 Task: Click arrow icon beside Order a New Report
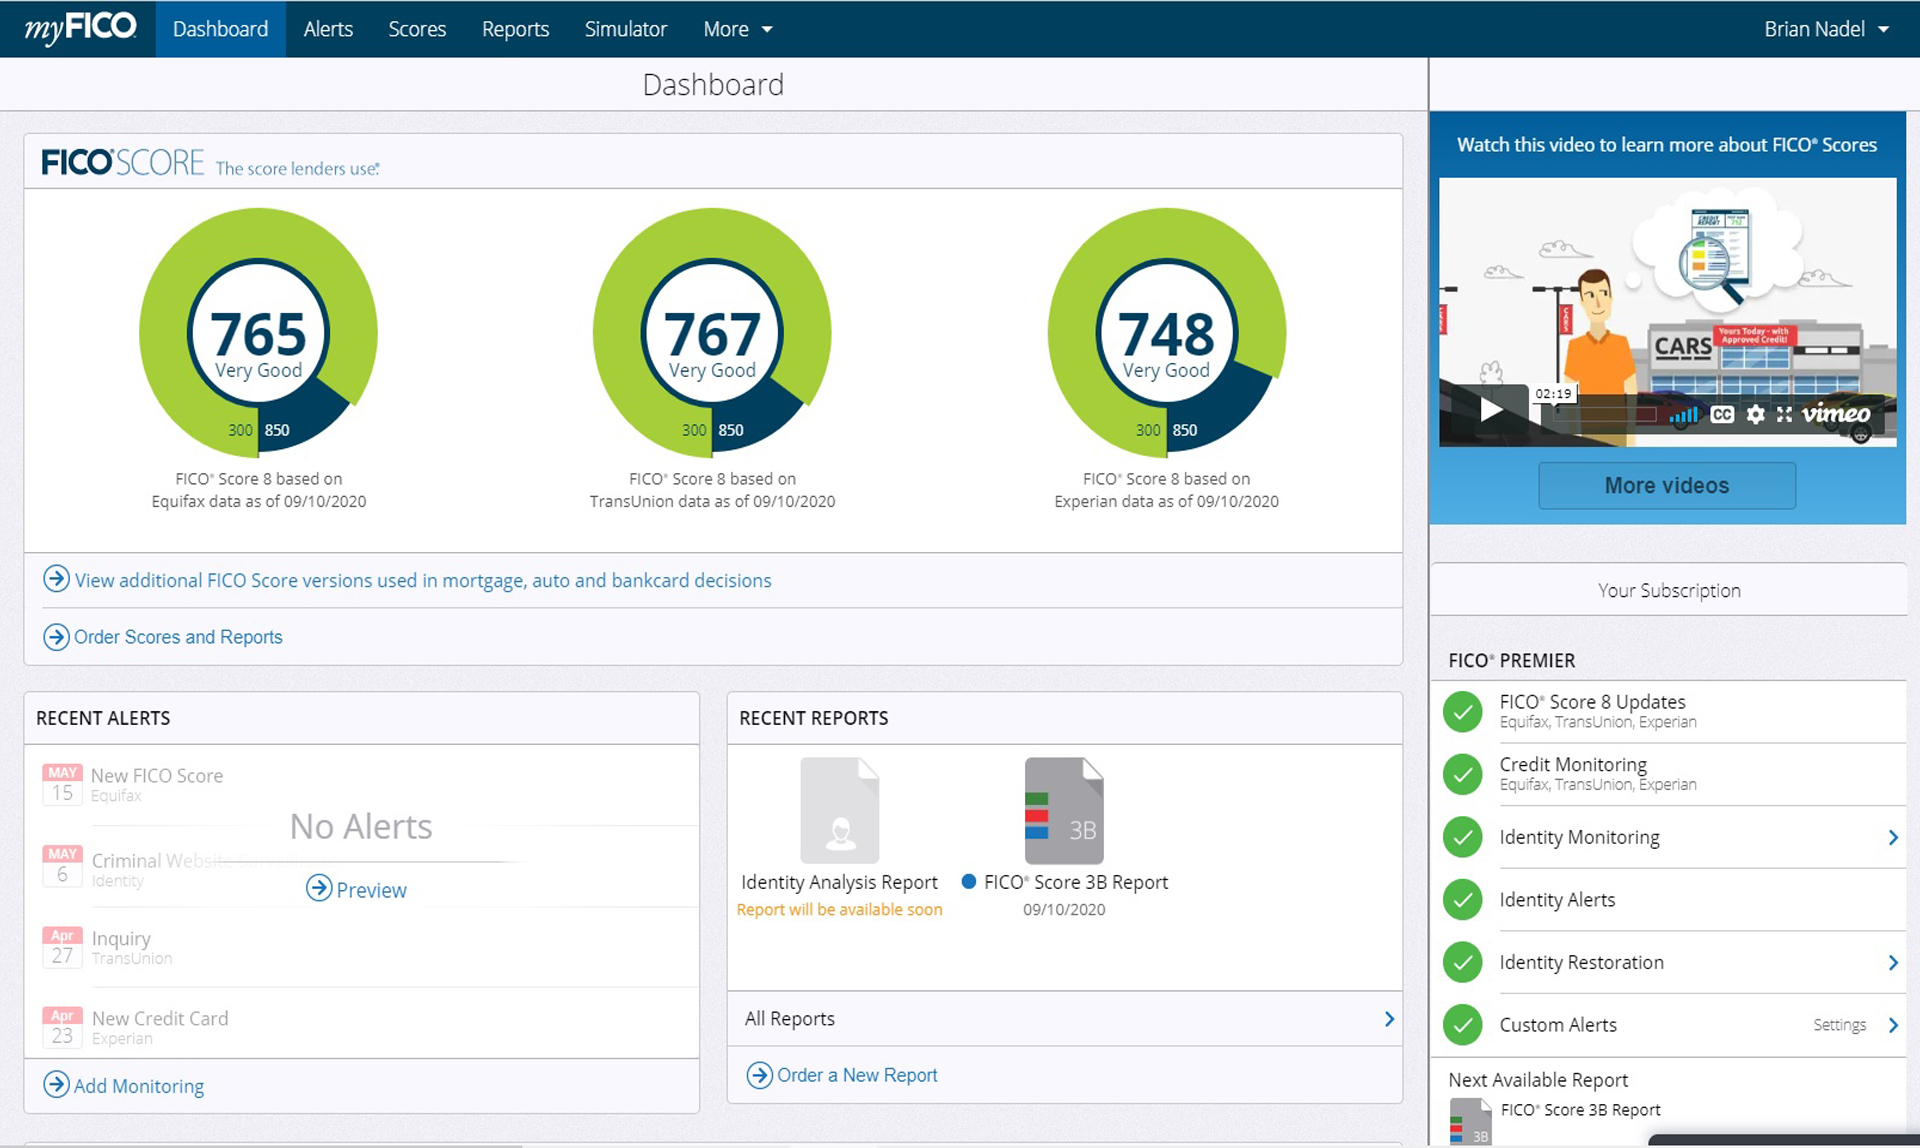click(760, 1075)
